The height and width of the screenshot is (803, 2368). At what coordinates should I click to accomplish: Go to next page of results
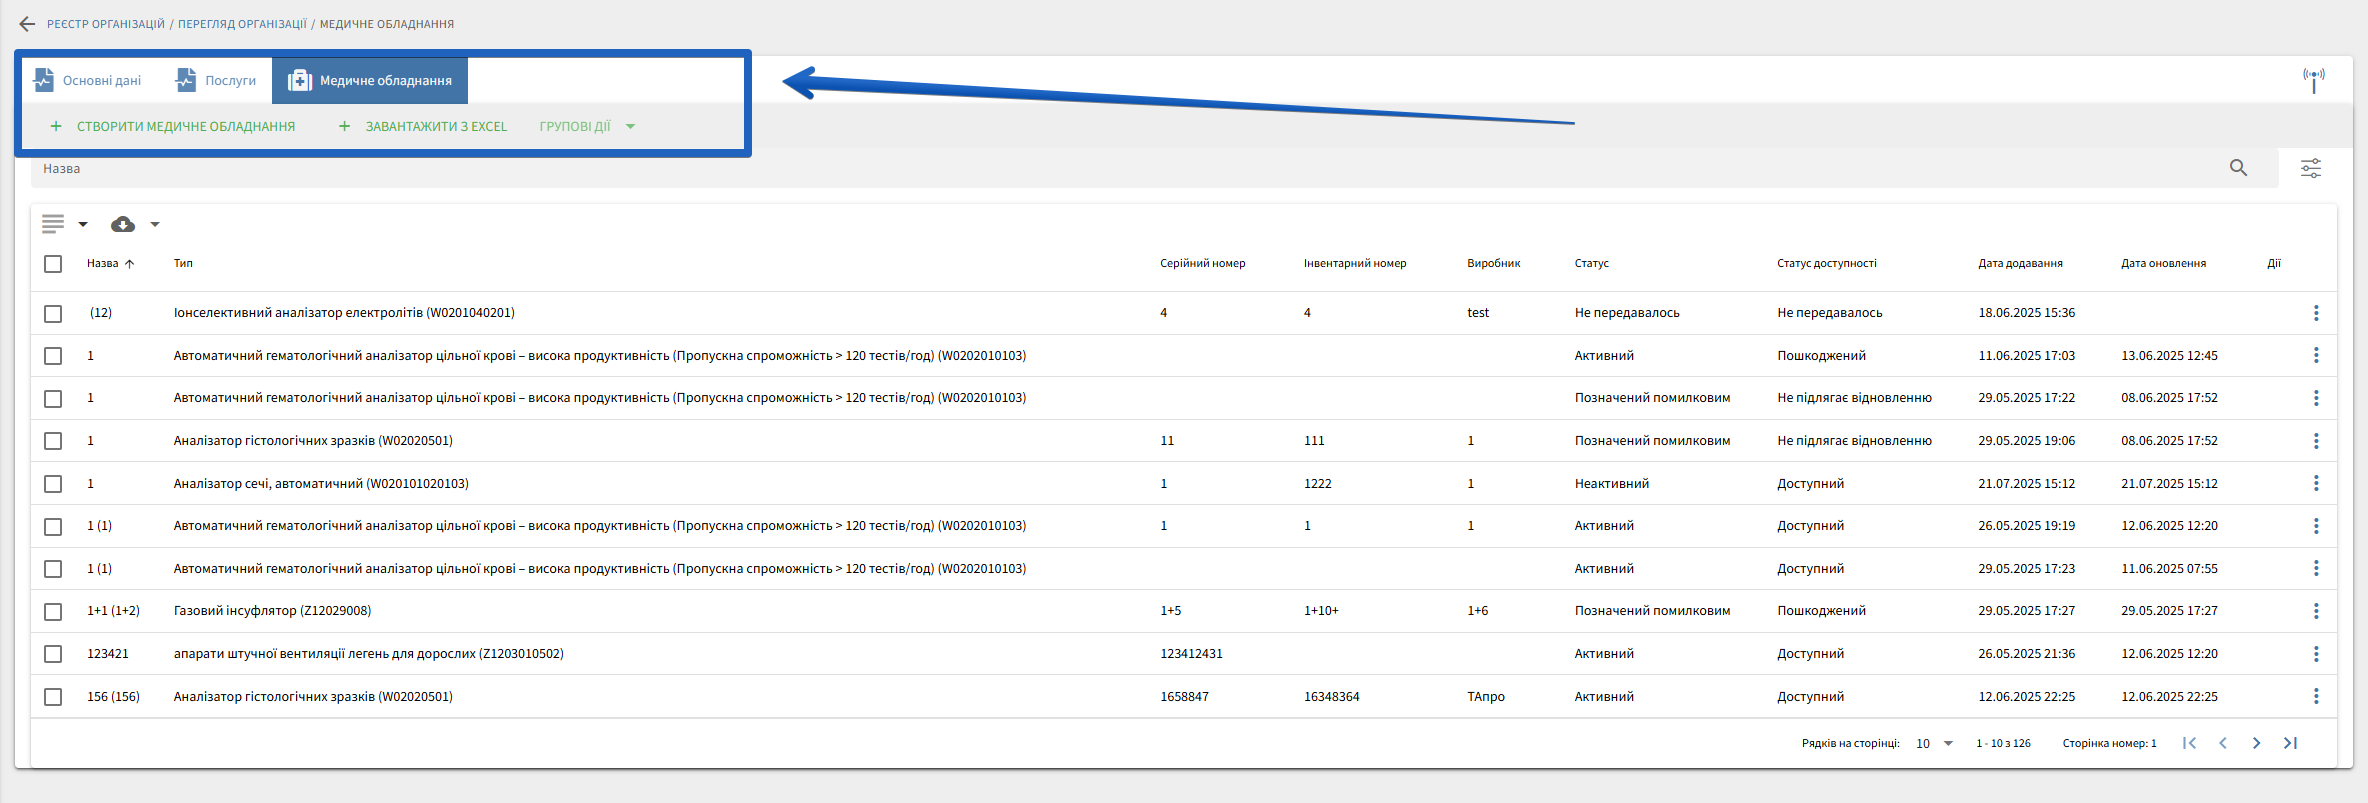2256,743
